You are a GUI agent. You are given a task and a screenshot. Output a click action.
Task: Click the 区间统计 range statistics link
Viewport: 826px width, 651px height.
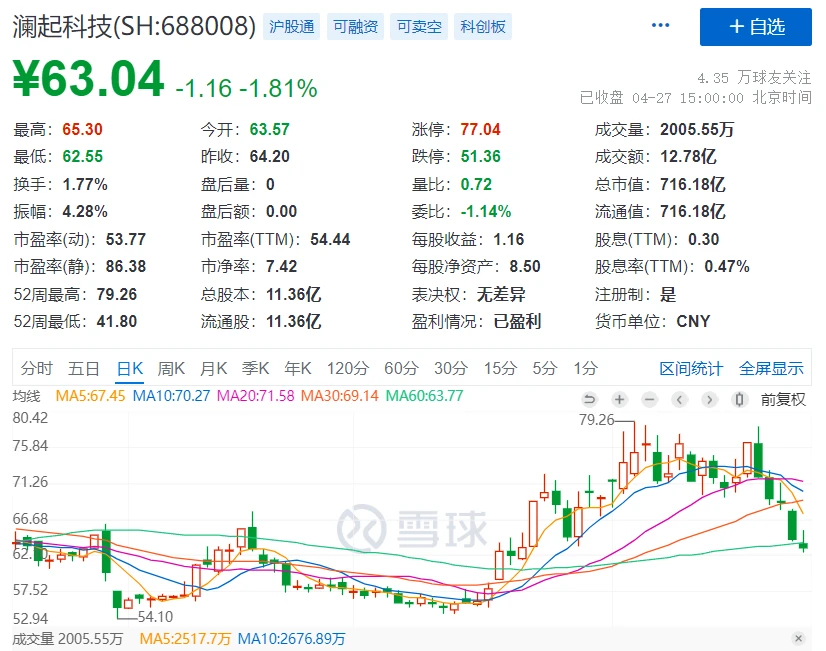690,368
